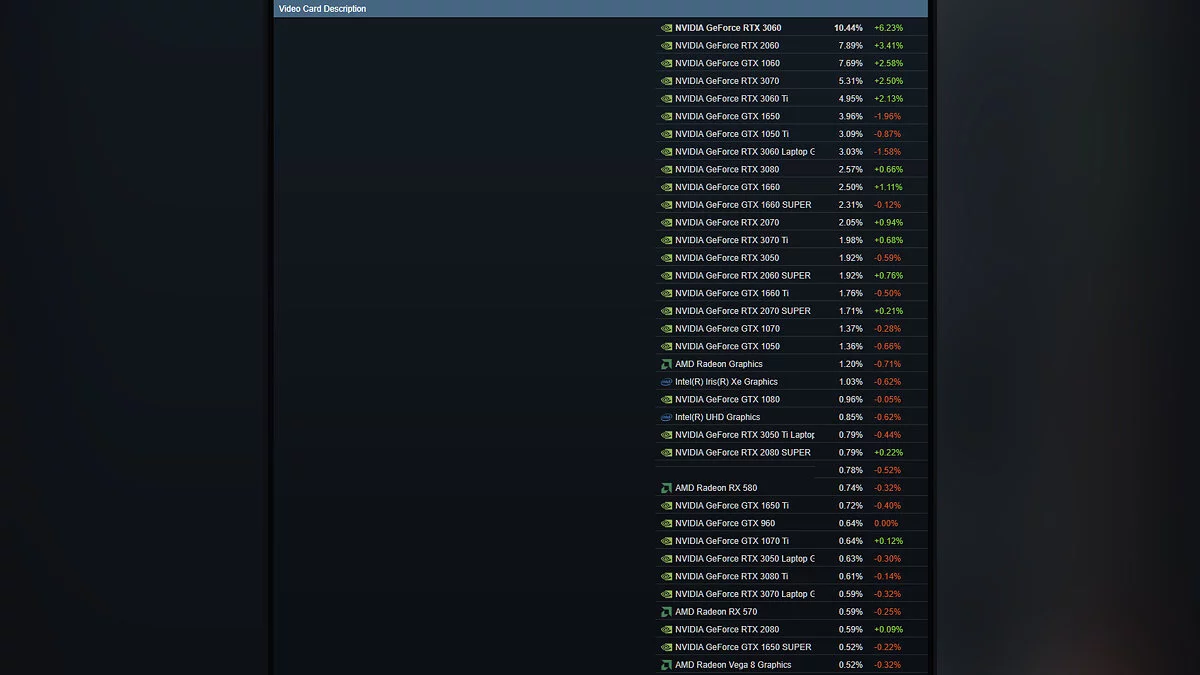Click the NVIDIA icon next to GTX 1650
The width and height of the screenshot is (1200, 675).
pyautogui.click(x=666, y=116)
